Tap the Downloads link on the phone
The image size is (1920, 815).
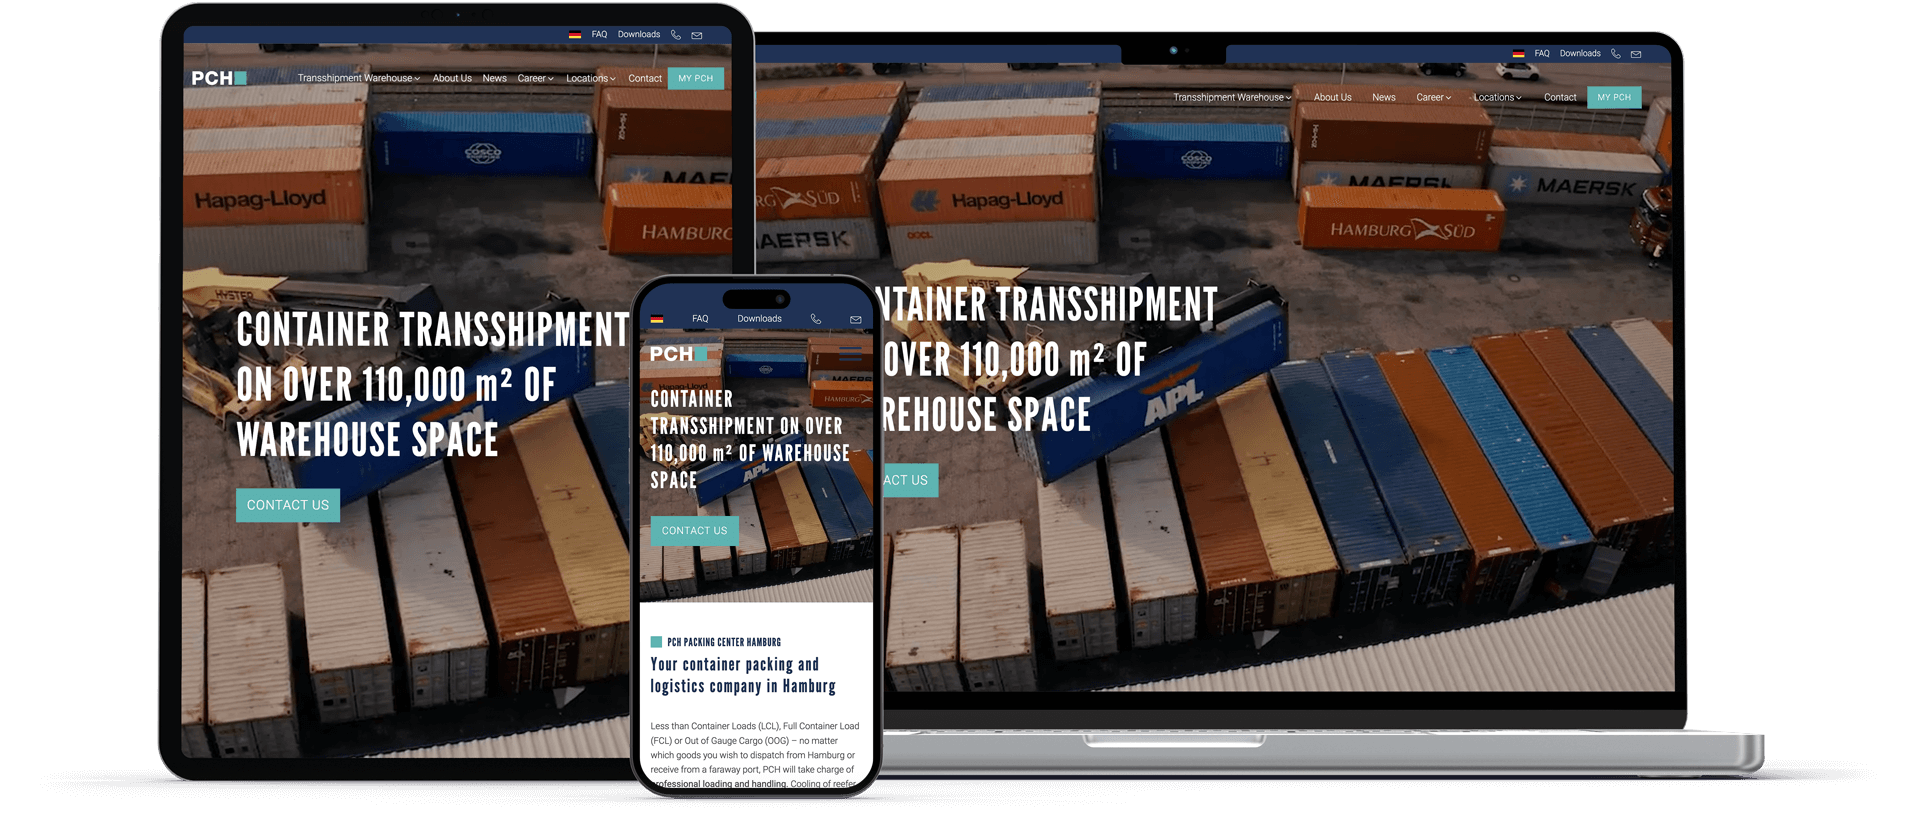point(760,319)
